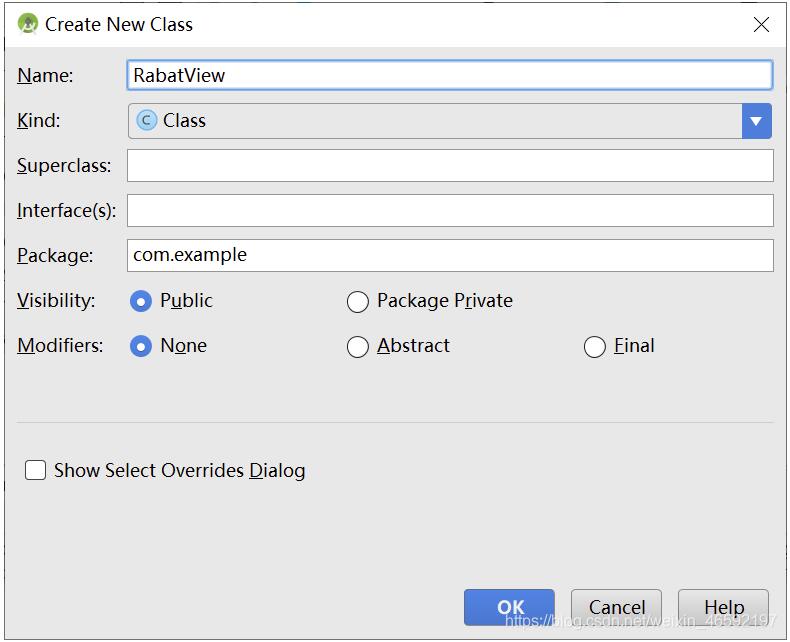790x642 pixels.
Task: Select the None modifier option
Action: [x=142, y=346]
